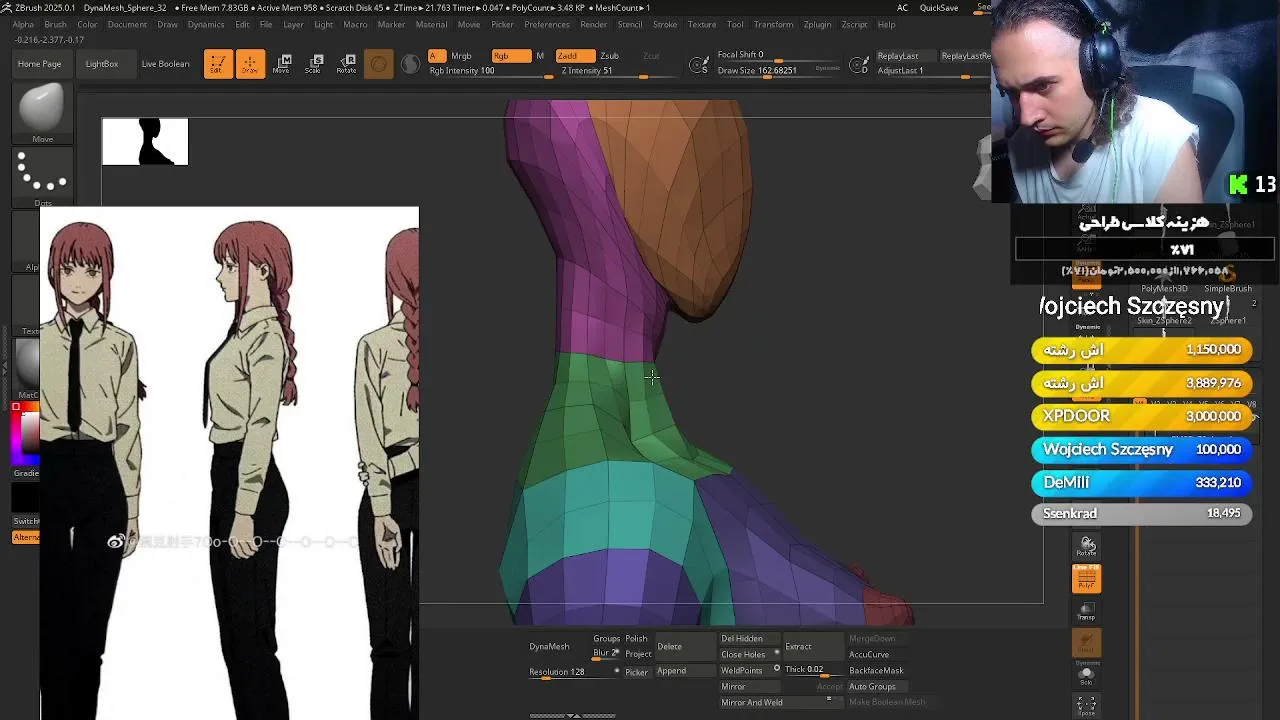Screen dimensions: 1280x720
Task: Activate the Edit mode button
Action: tap(218, 64)
